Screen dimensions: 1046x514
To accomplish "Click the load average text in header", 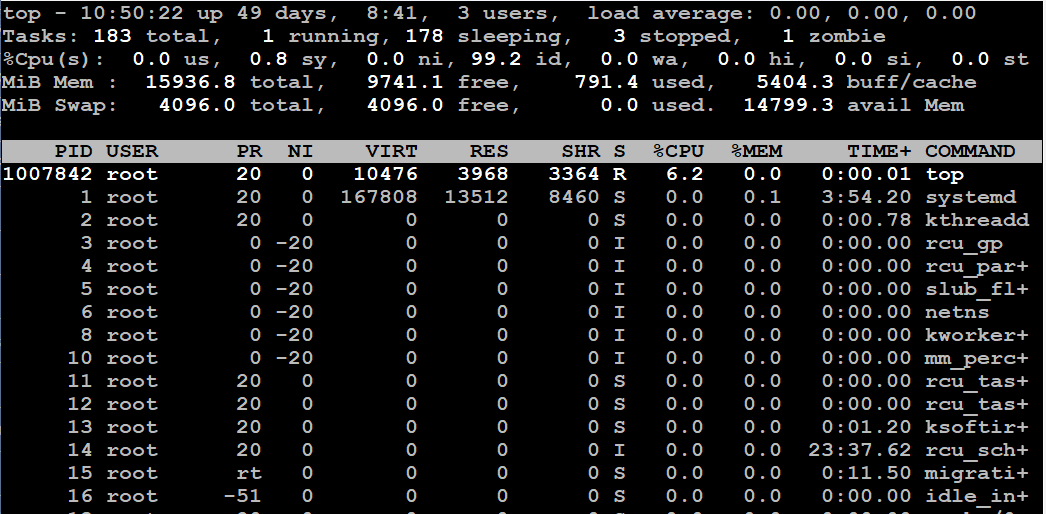I will point(680,13).
